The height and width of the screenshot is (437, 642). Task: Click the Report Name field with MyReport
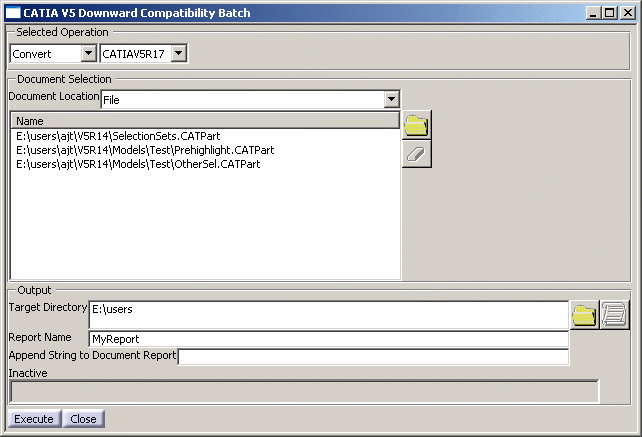click(x=329, y=339)
